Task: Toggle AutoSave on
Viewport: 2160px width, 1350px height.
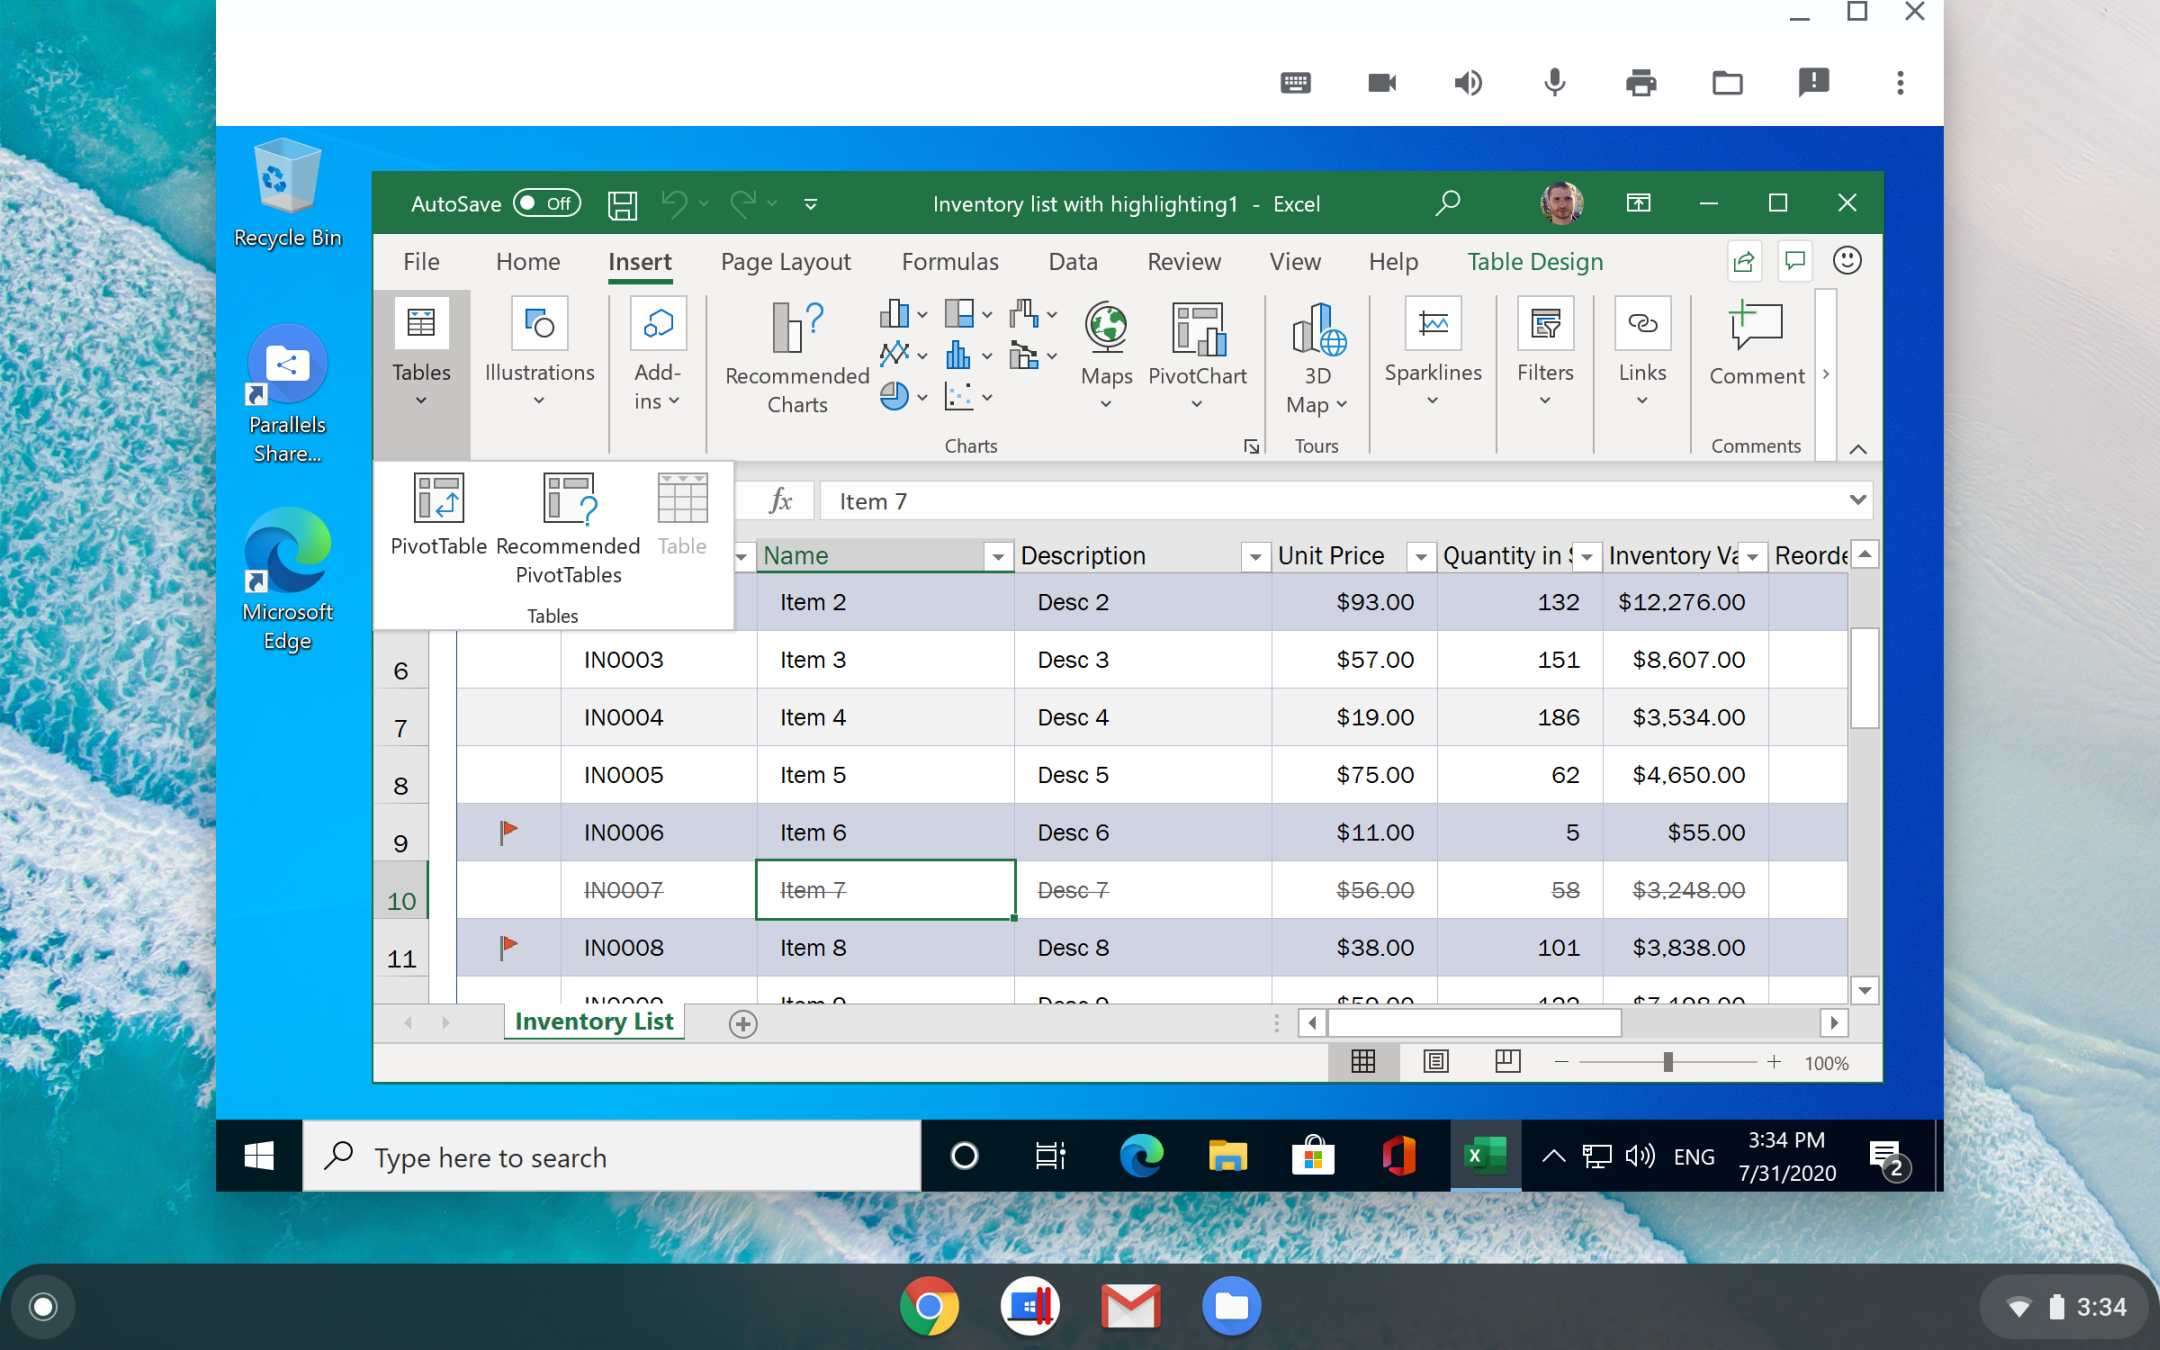Action: pyautogui.click(x=546, y=204)
